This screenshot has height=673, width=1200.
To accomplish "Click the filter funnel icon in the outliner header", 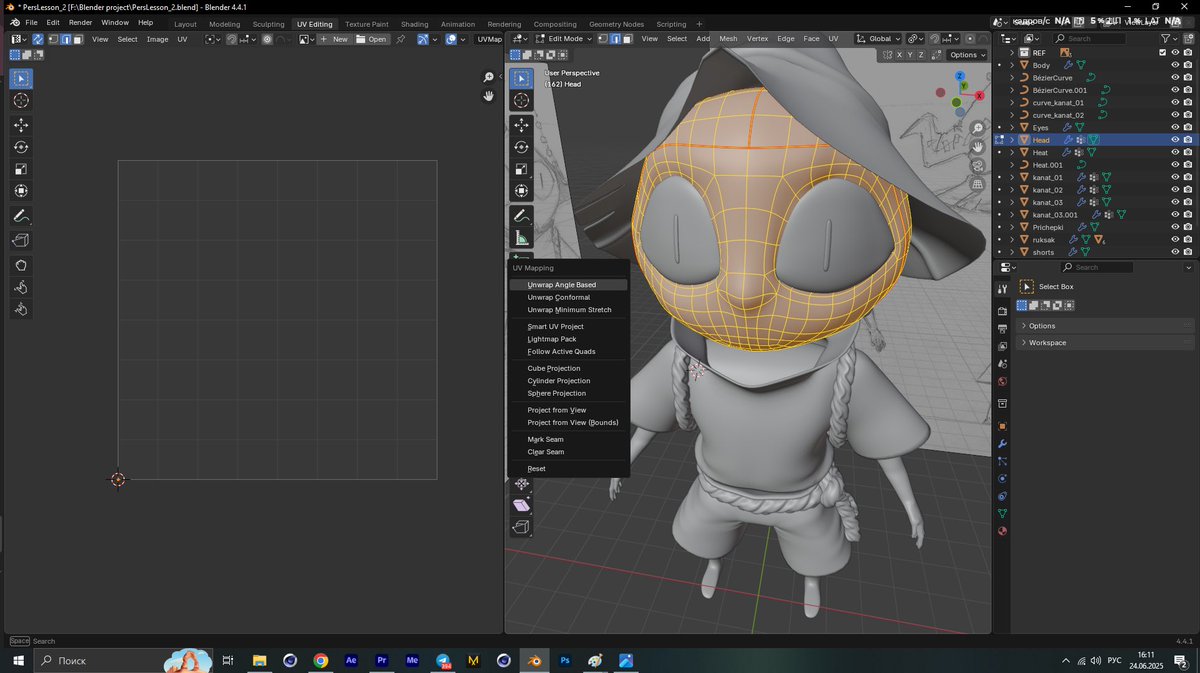I will click(1166, 38).
